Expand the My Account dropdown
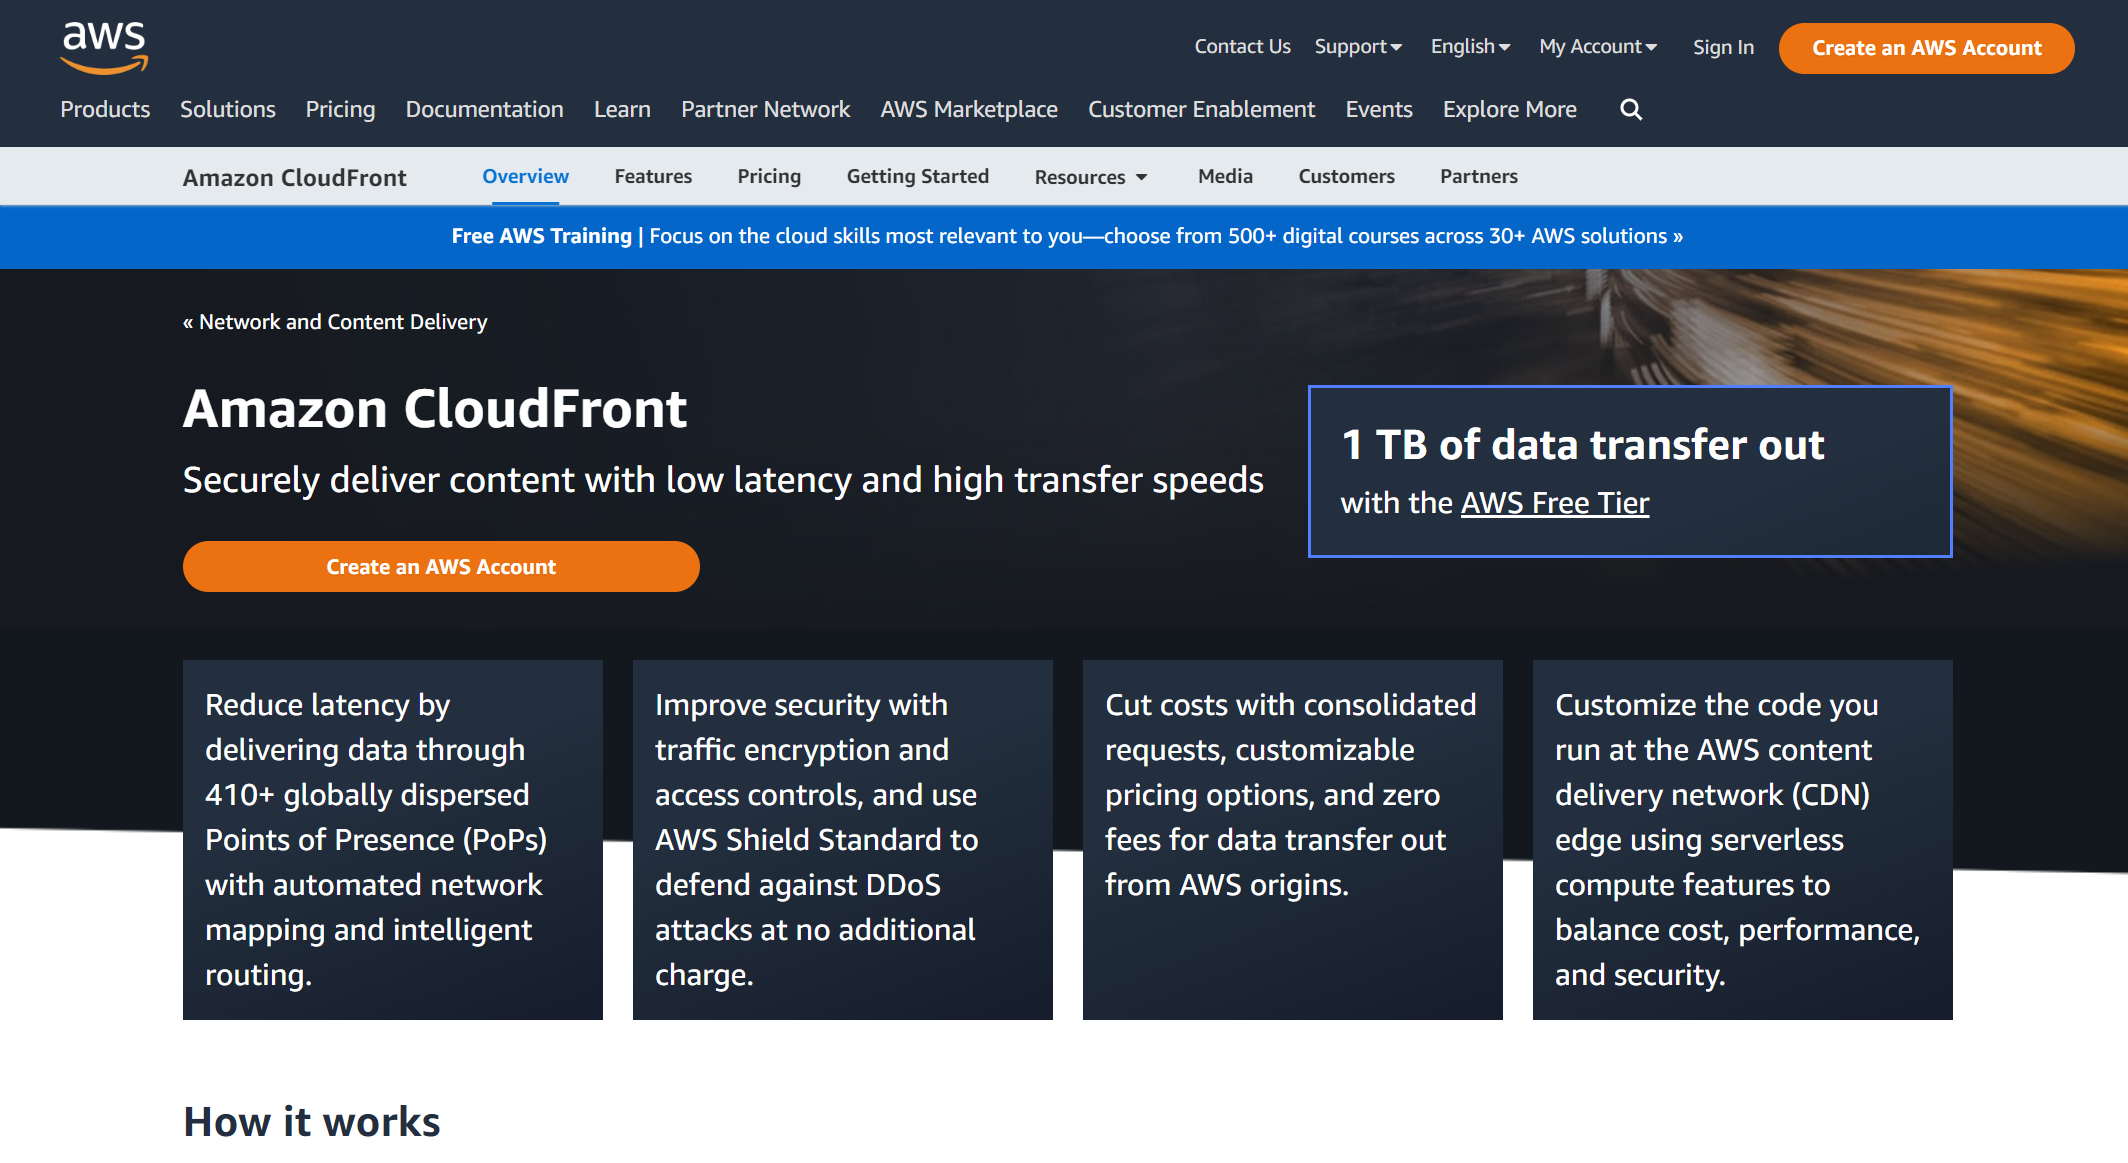This screenshot has width=2128, height=1163. pyautogui.click(x=1598, y=47)
